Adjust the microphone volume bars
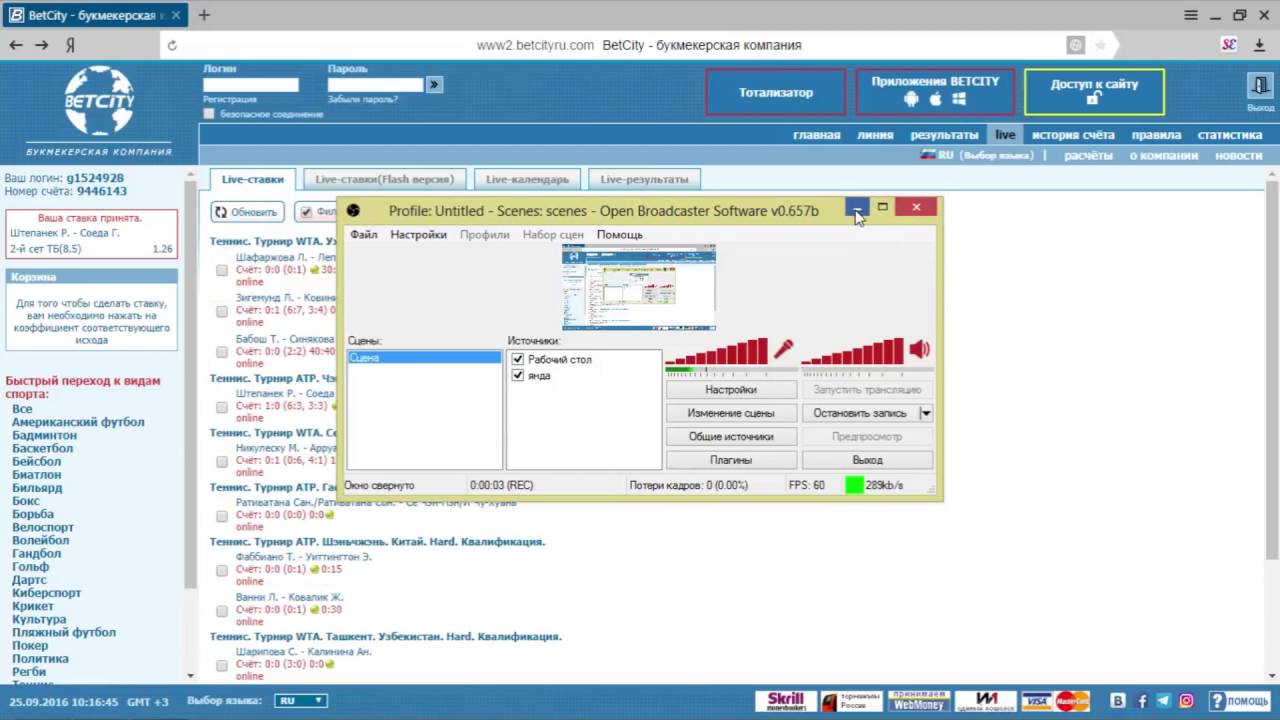This screenshot has height=720, width=1280. tap(716, 352)
